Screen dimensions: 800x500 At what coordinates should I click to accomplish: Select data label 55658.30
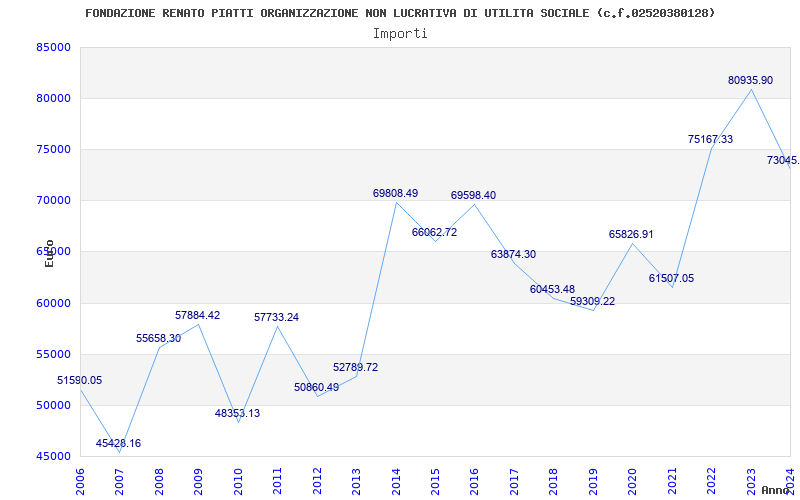[x=158, y=338]
